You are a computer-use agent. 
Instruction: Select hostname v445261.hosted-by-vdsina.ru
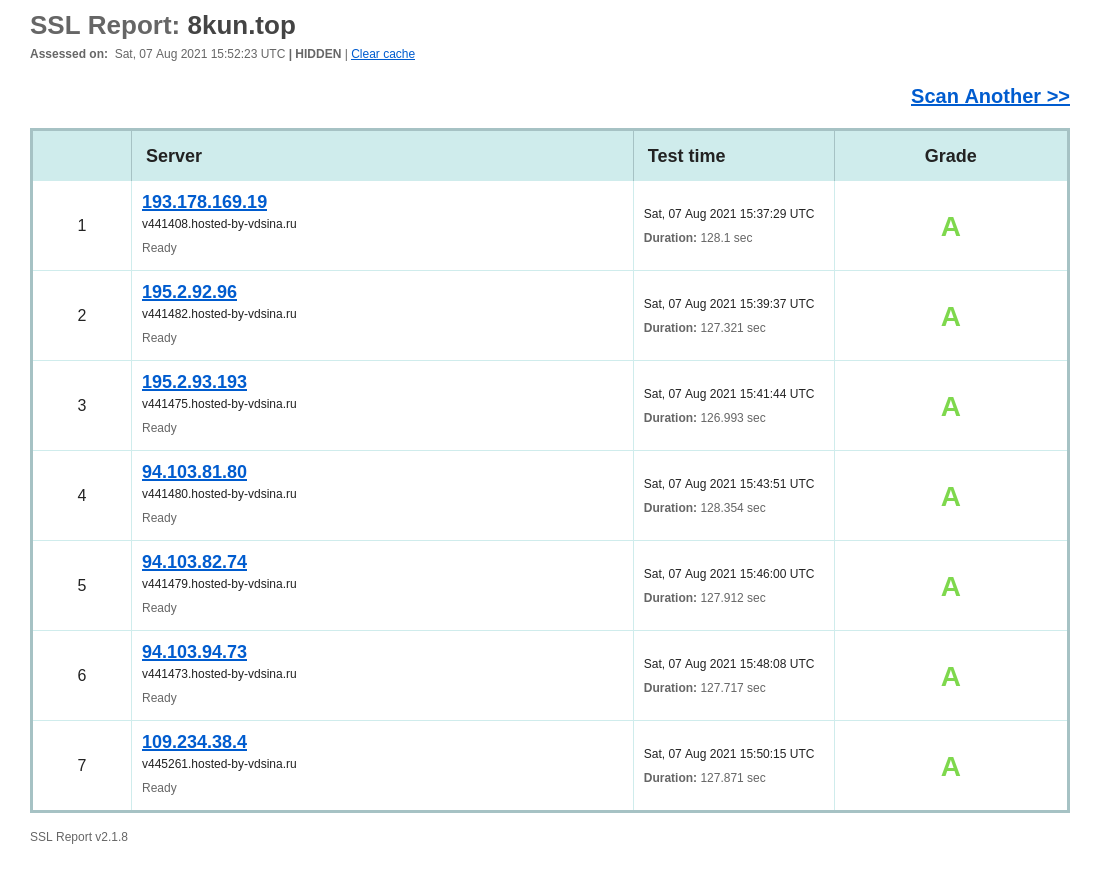click(219, 764)
